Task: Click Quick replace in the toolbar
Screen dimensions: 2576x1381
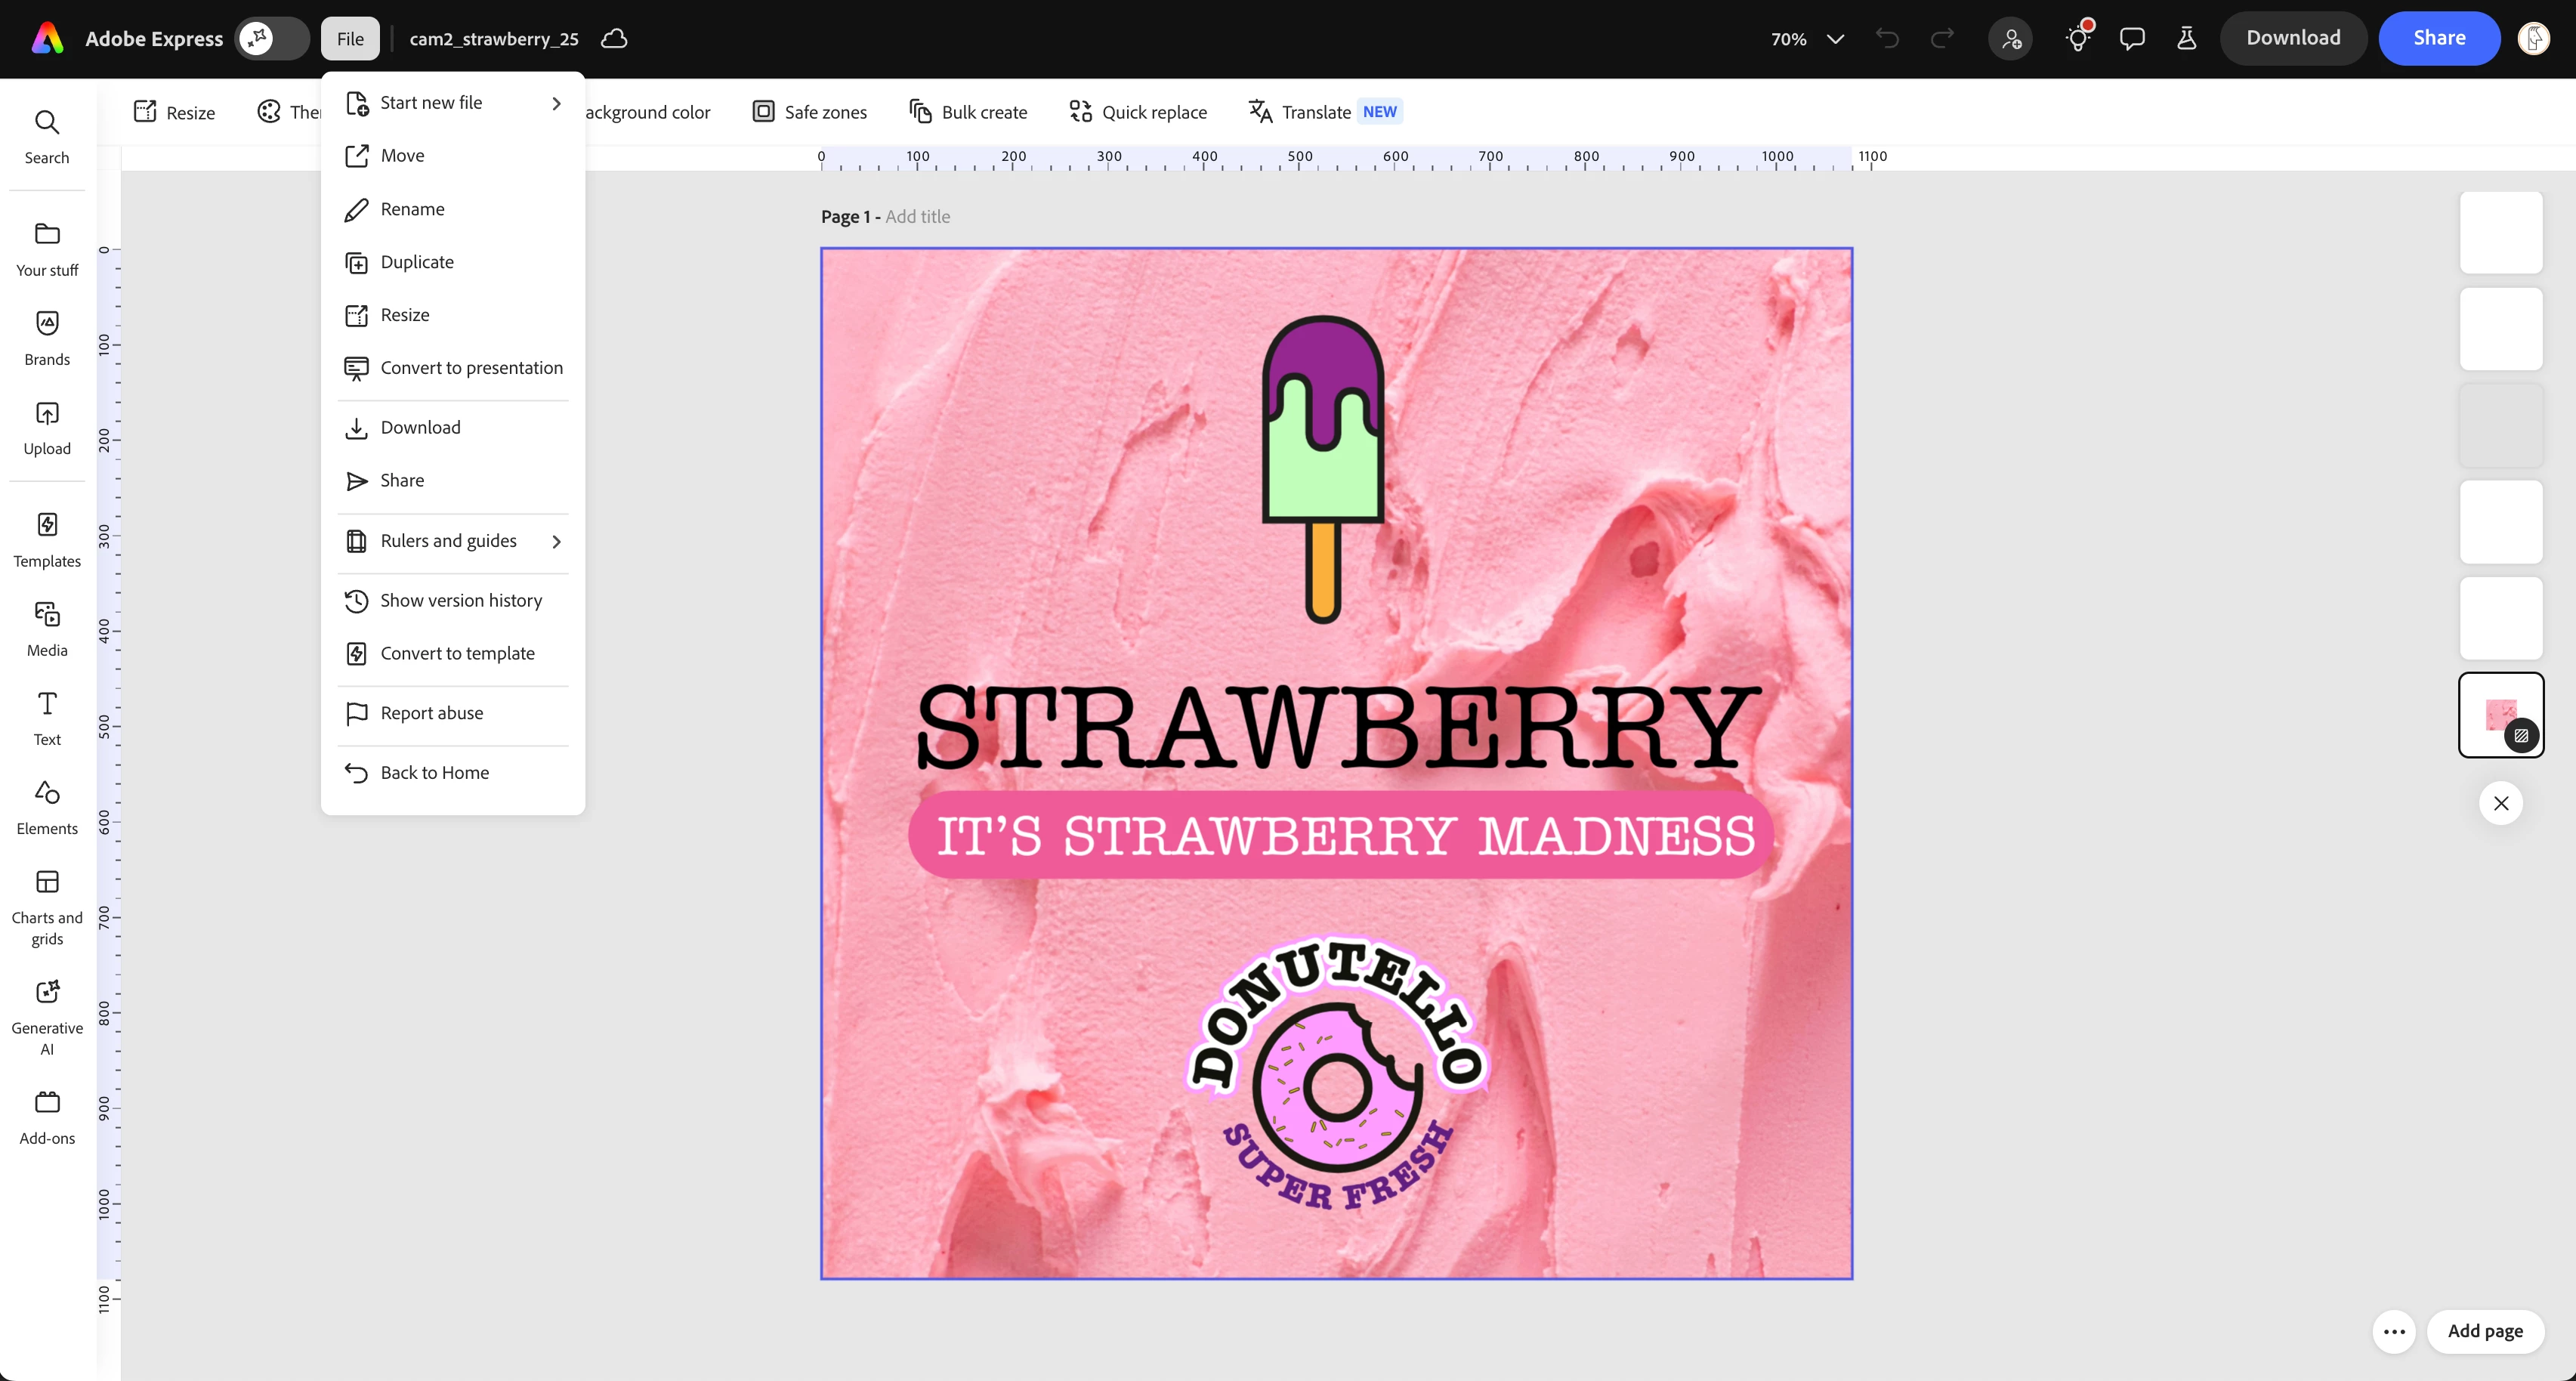Action: click(x=1138, y=112)
